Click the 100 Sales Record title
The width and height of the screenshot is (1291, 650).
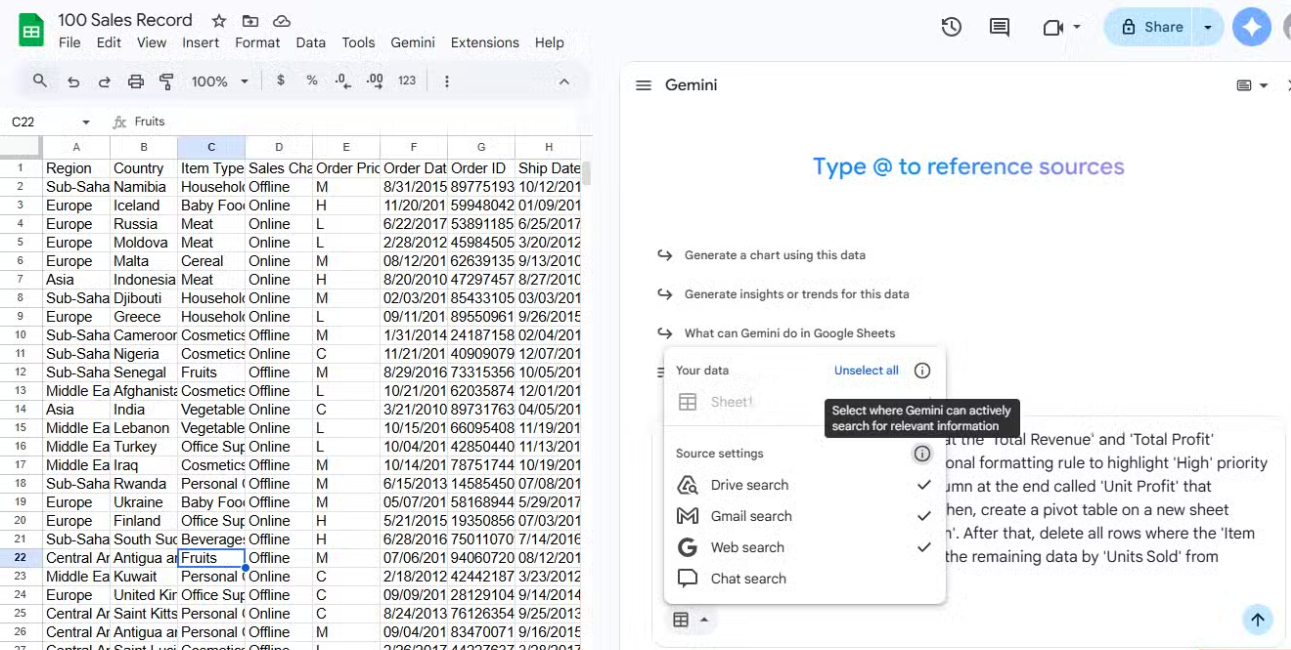coord(125,20)
